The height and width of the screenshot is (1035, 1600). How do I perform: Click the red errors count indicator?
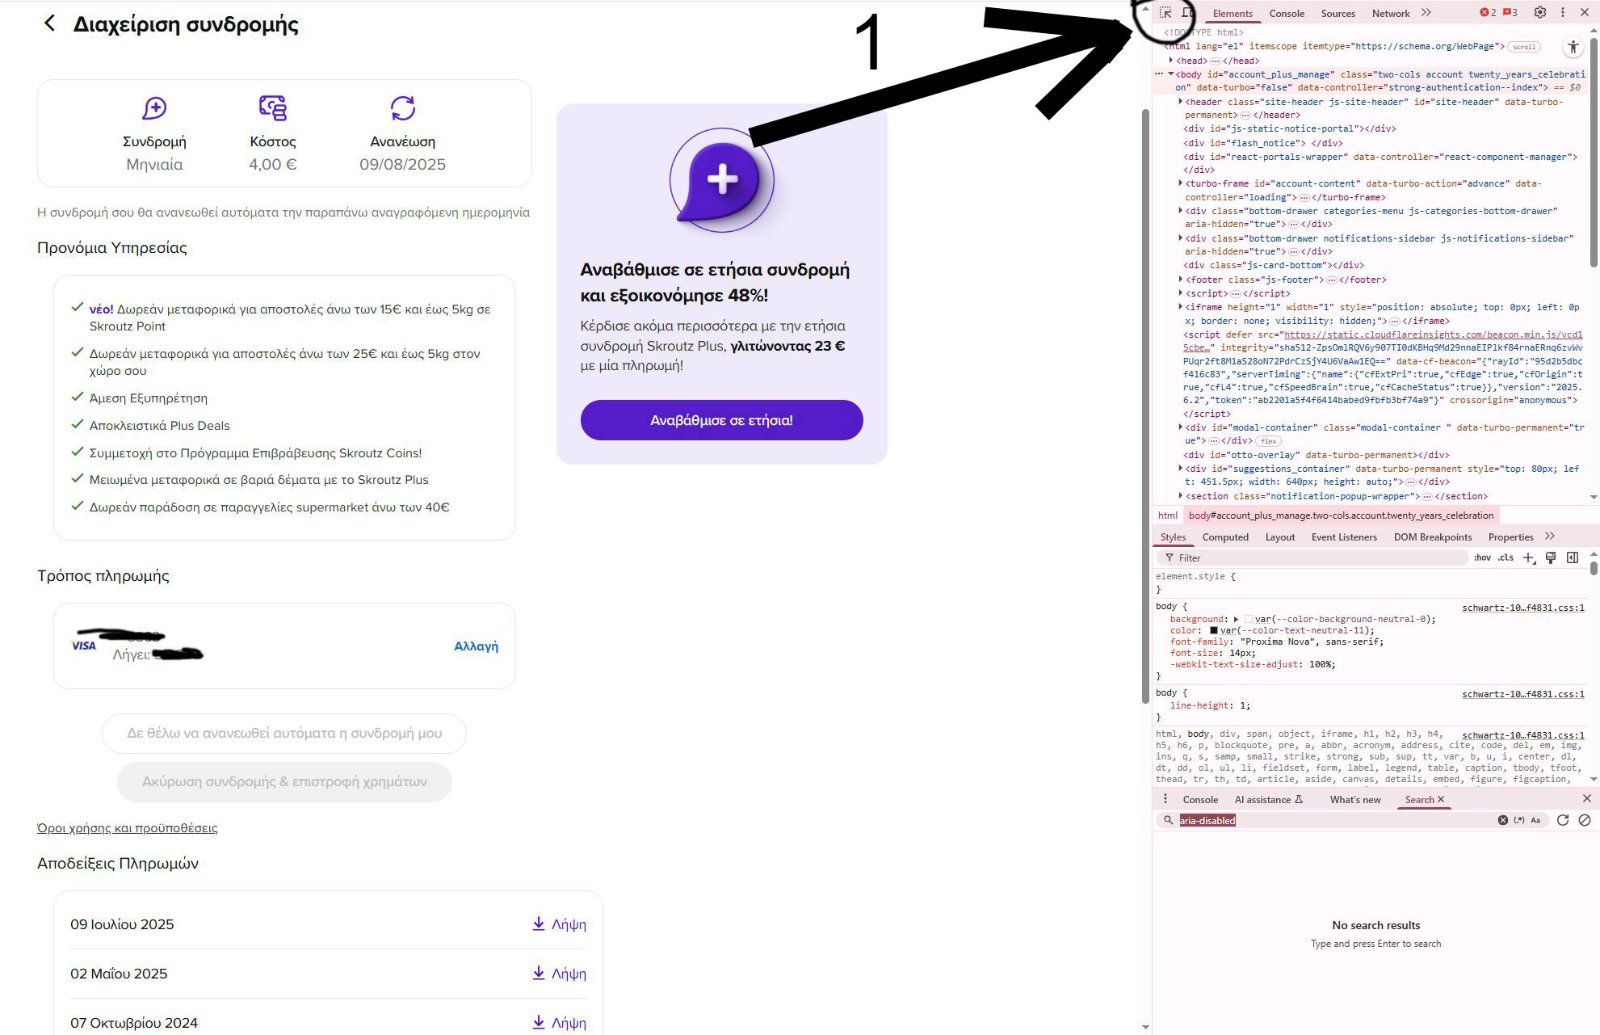(x=1487, y=13)
